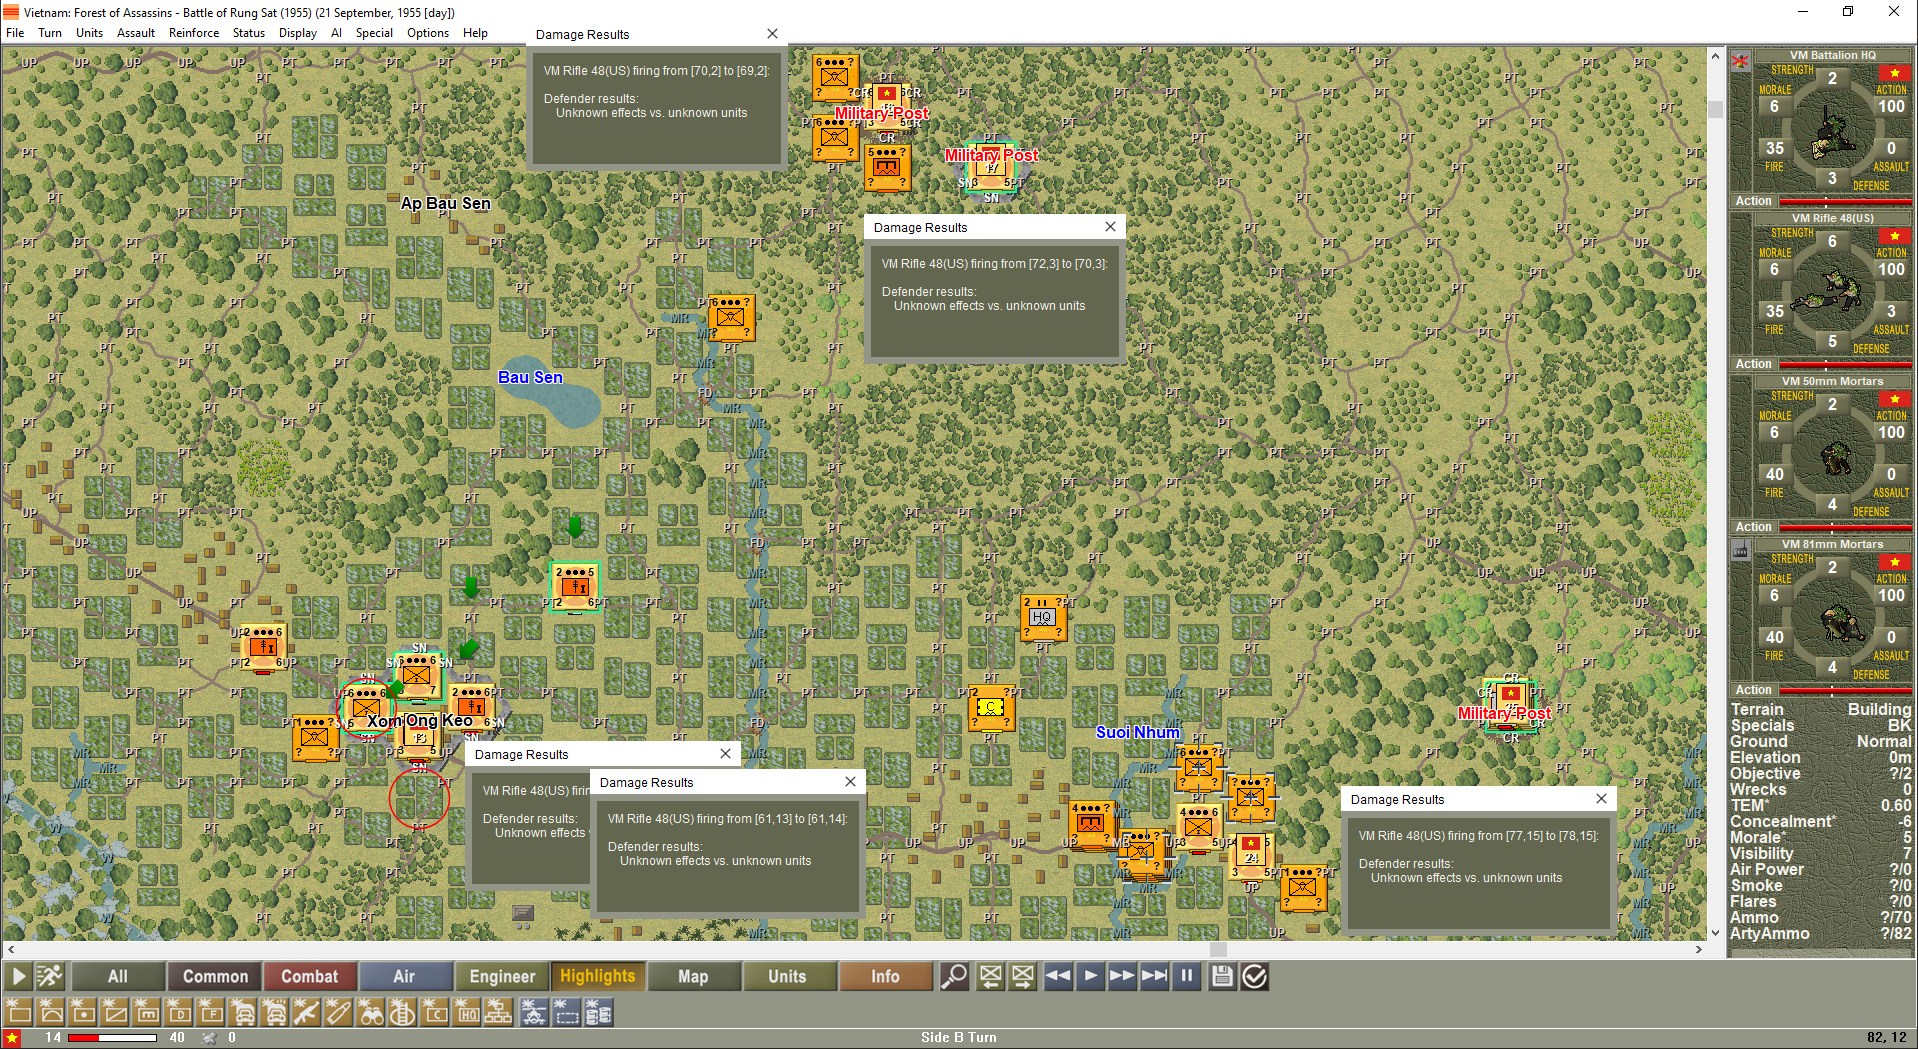1918x1049 pixels.
Task: Click the binoculars highlight icon
Action: click(x=370, y=1012)
